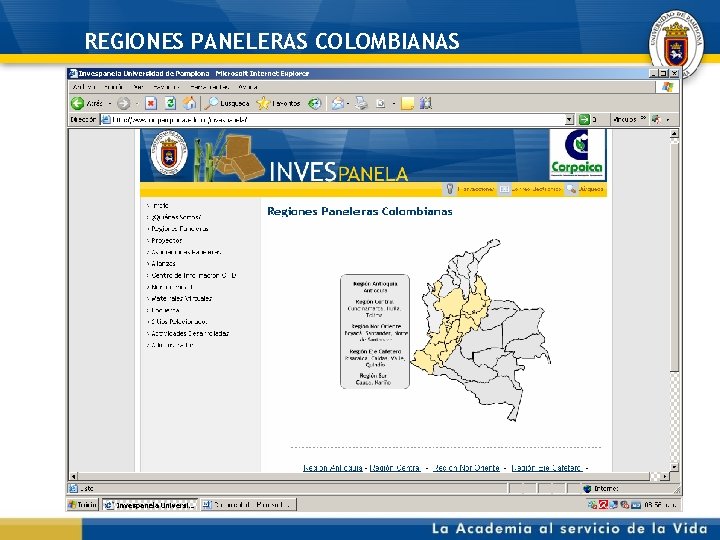Open the Forward button history dropdown arrow

click(136, 104)
